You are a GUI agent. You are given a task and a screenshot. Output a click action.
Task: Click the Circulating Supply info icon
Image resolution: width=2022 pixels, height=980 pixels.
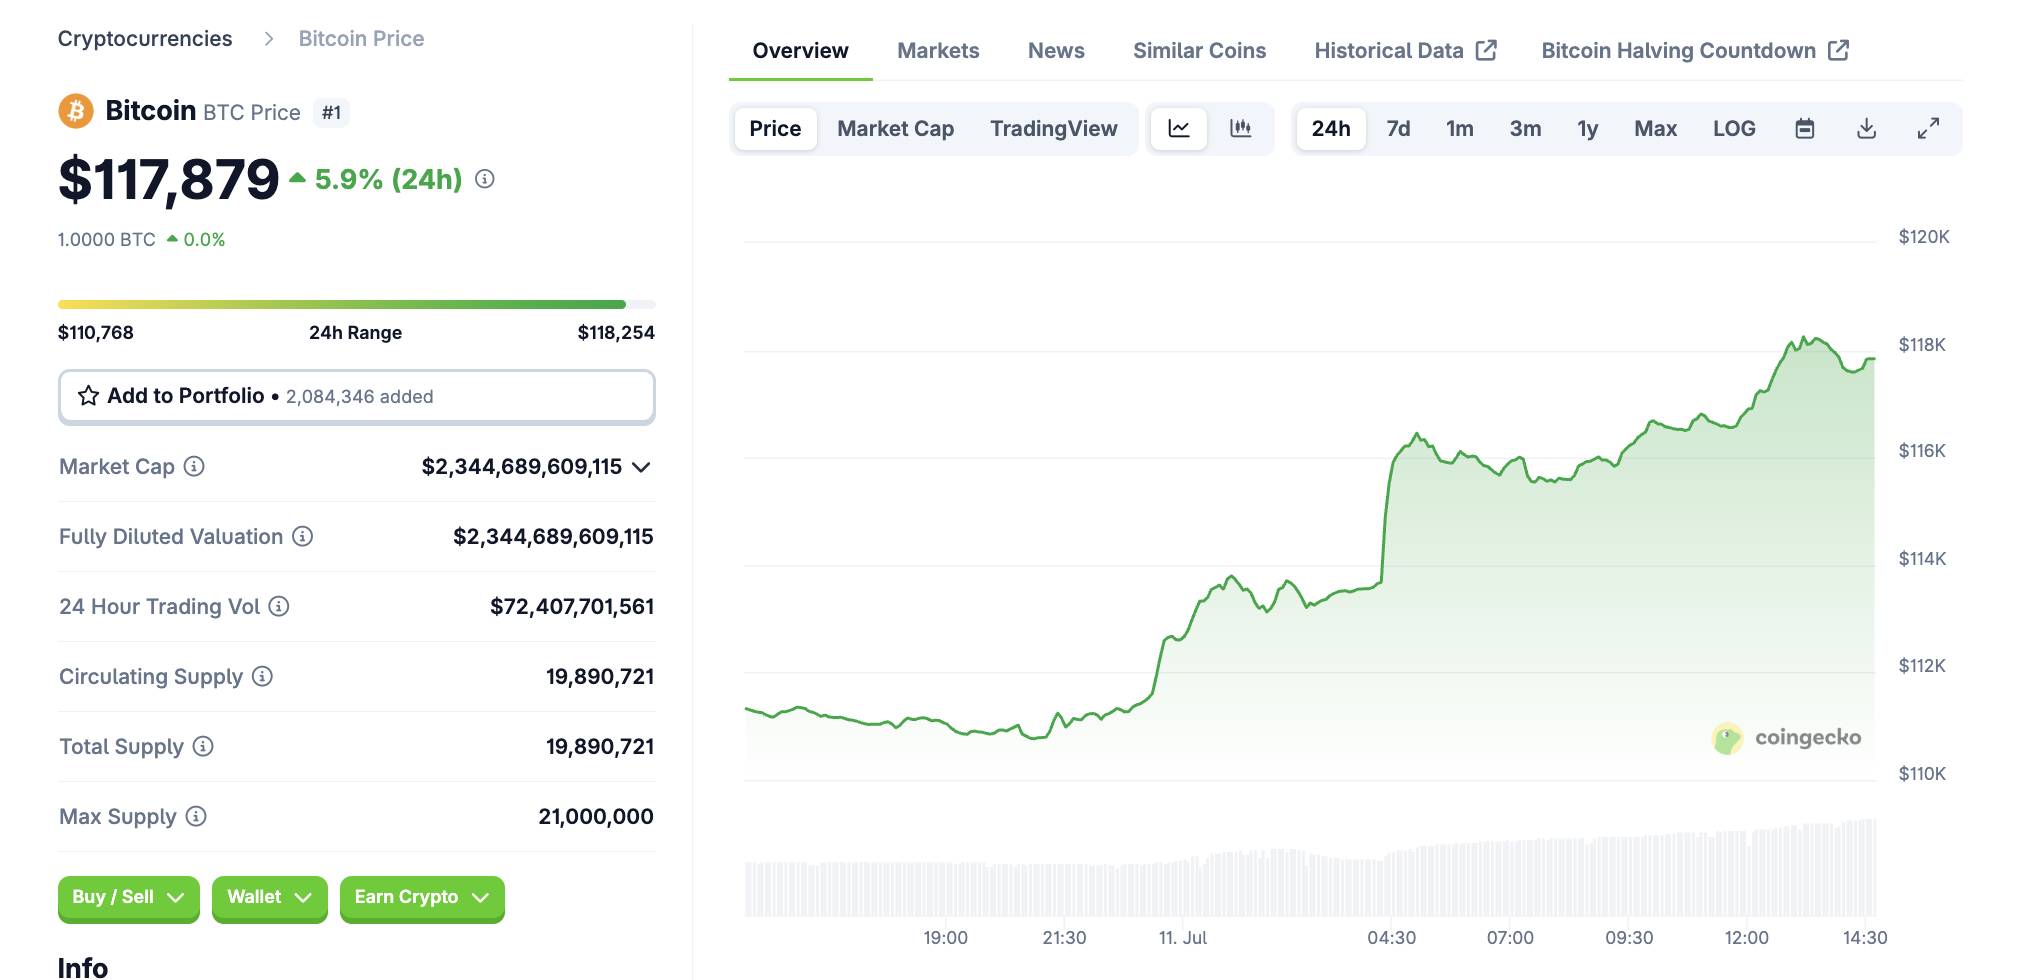click(263, 676)
